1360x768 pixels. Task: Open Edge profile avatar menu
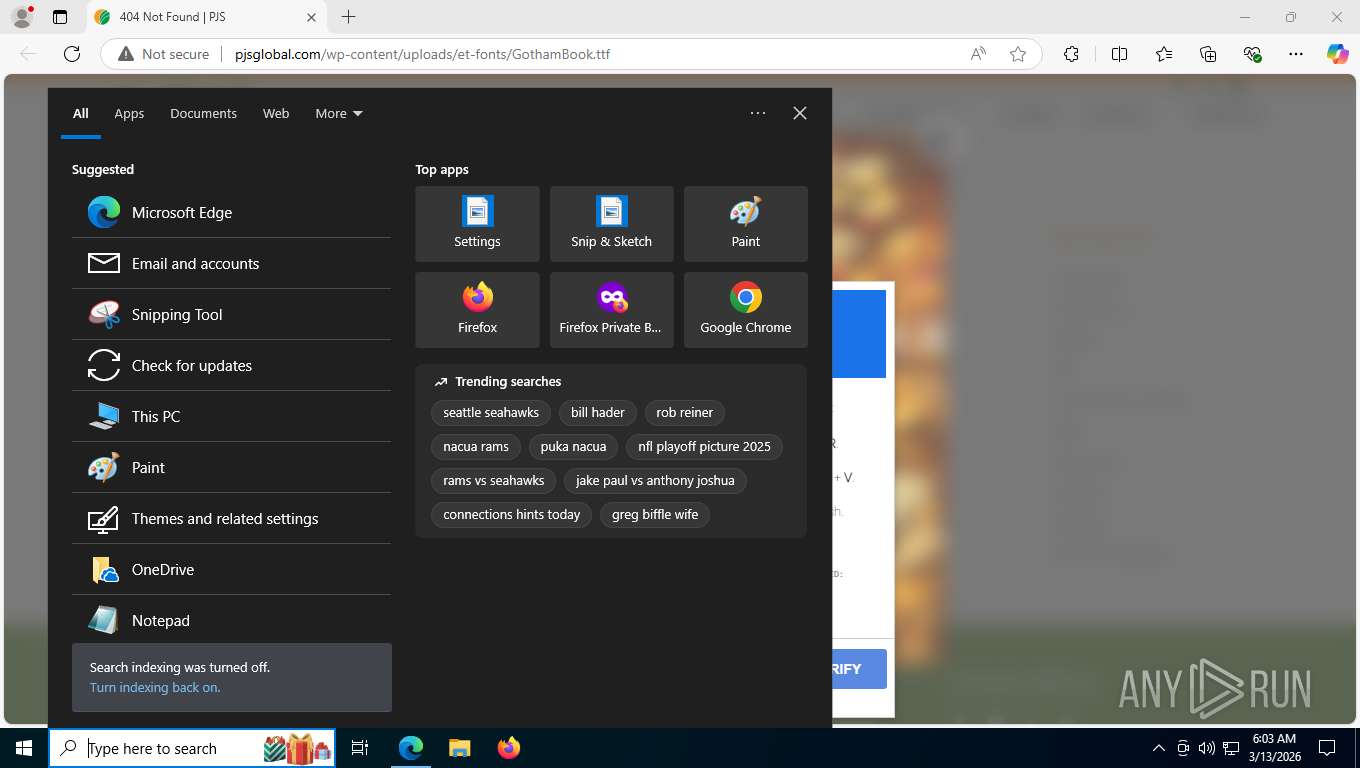tap(21, 17)
